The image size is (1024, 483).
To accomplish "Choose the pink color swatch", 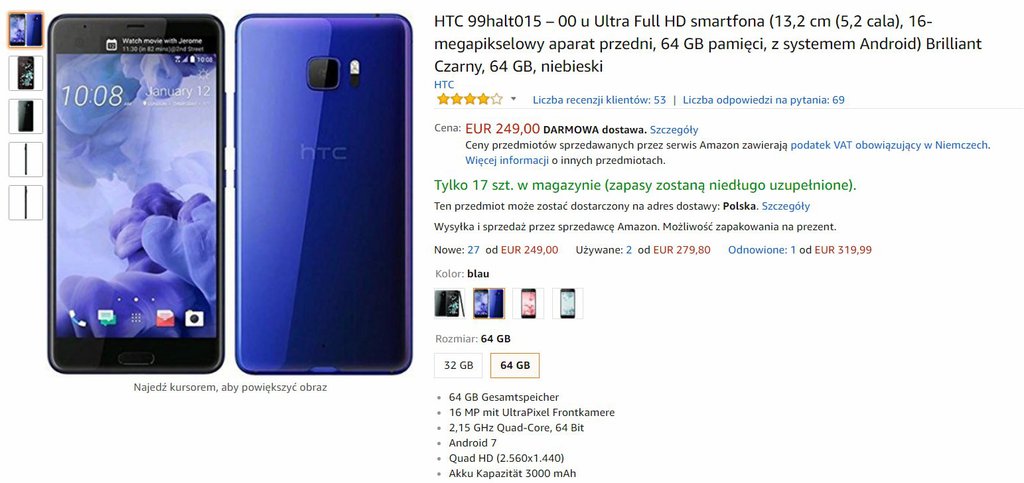I will (x=528, y=304).
